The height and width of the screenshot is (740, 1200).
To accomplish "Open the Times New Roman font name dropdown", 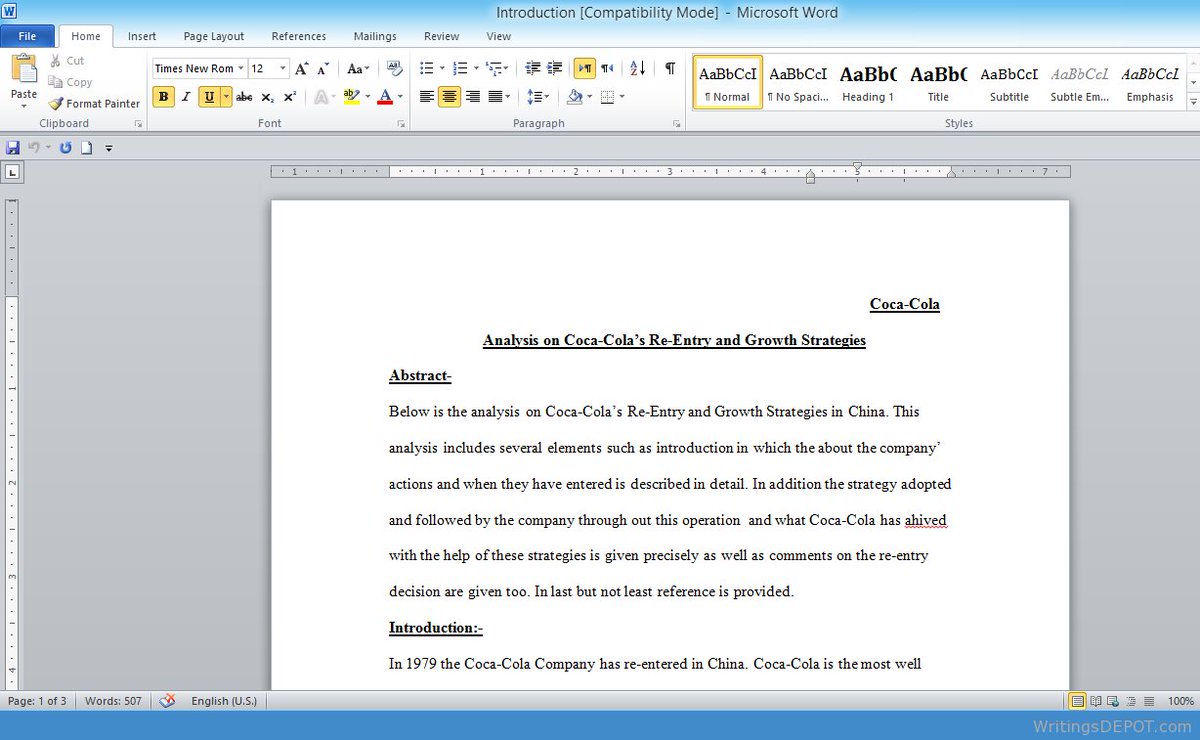I will pos(241,68).
